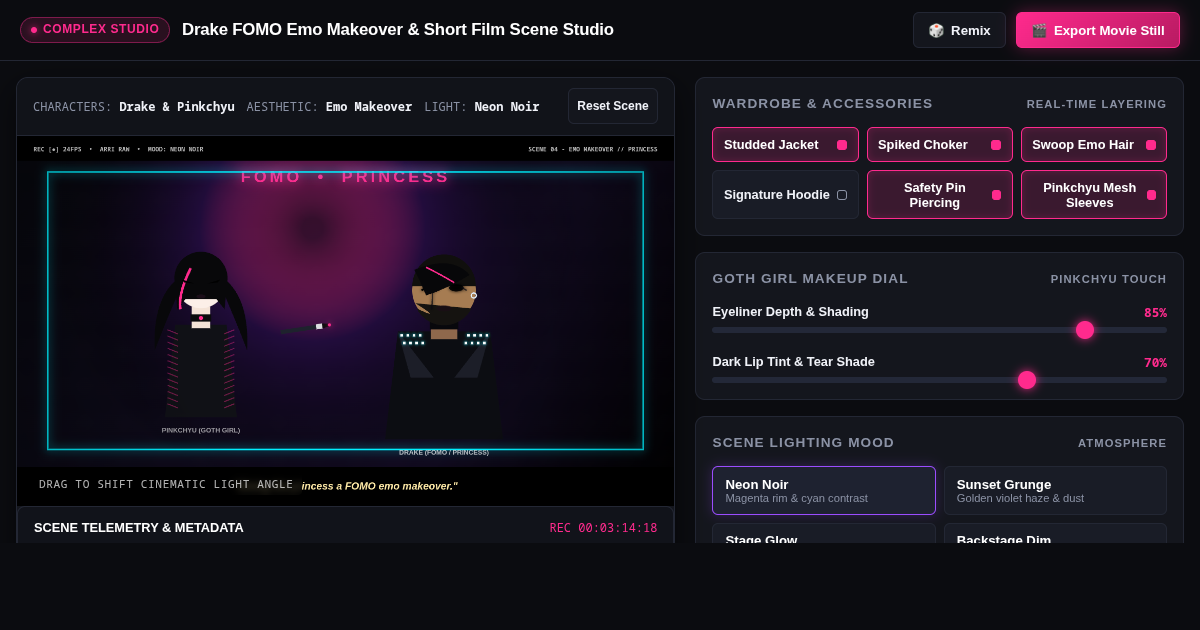Click the 'PINKCHYU (GOTH GIRL)' caption
This screenshot has width=1200, height=630.
pyautogui.click(x=201, y=430)
